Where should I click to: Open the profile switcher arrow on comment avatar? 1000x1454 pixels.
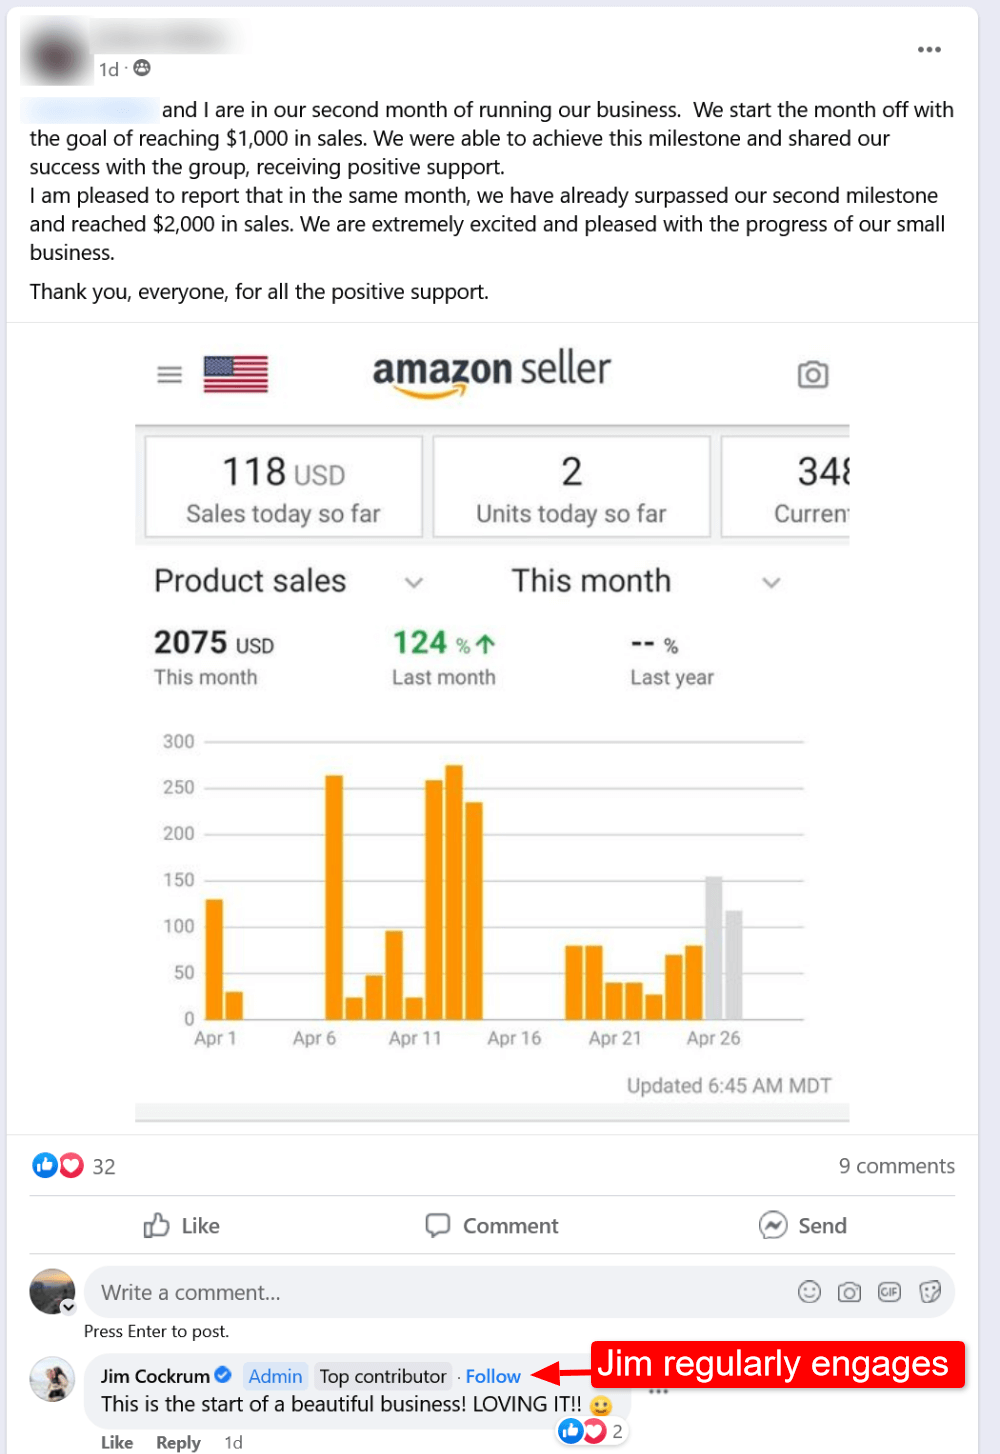click(68, 1307)
